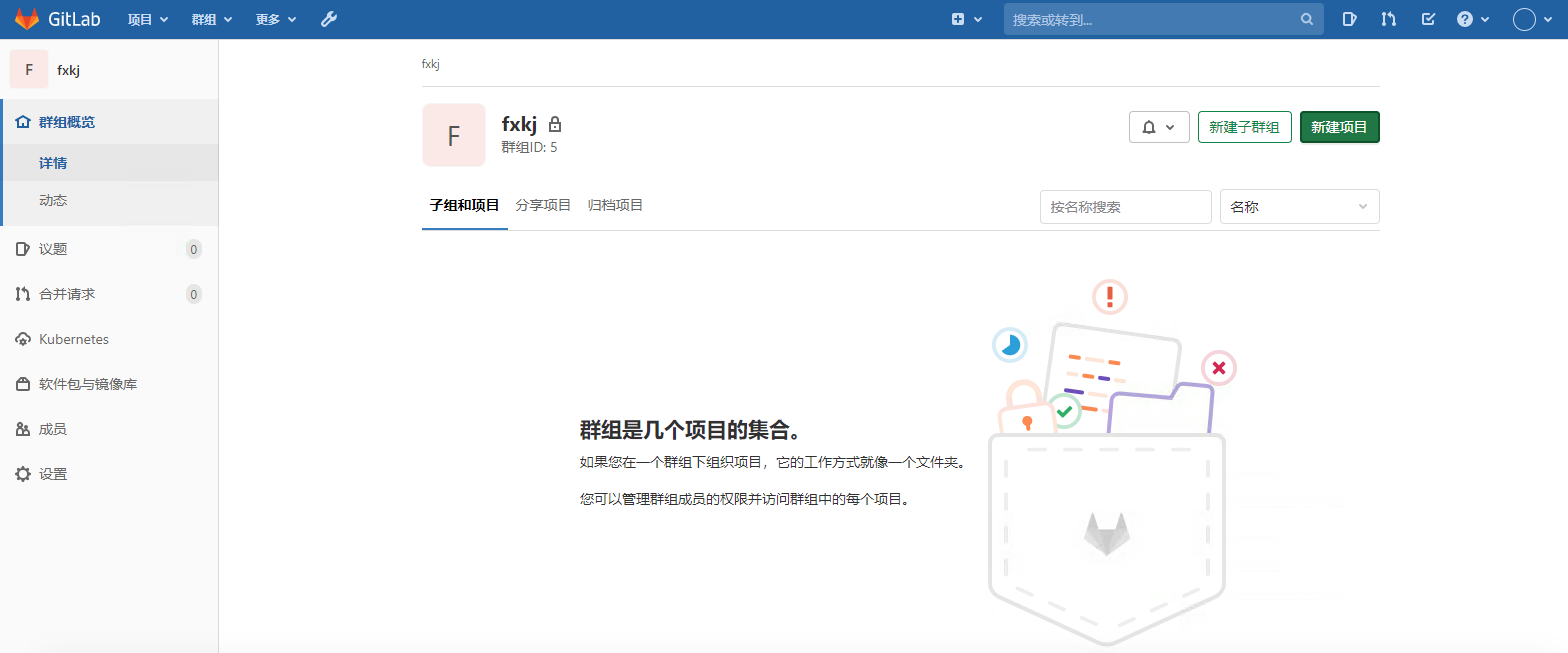Click the 群组ID: 5 text
The width and height of the screenshot is (1568, 653).
tap(529, 147)
